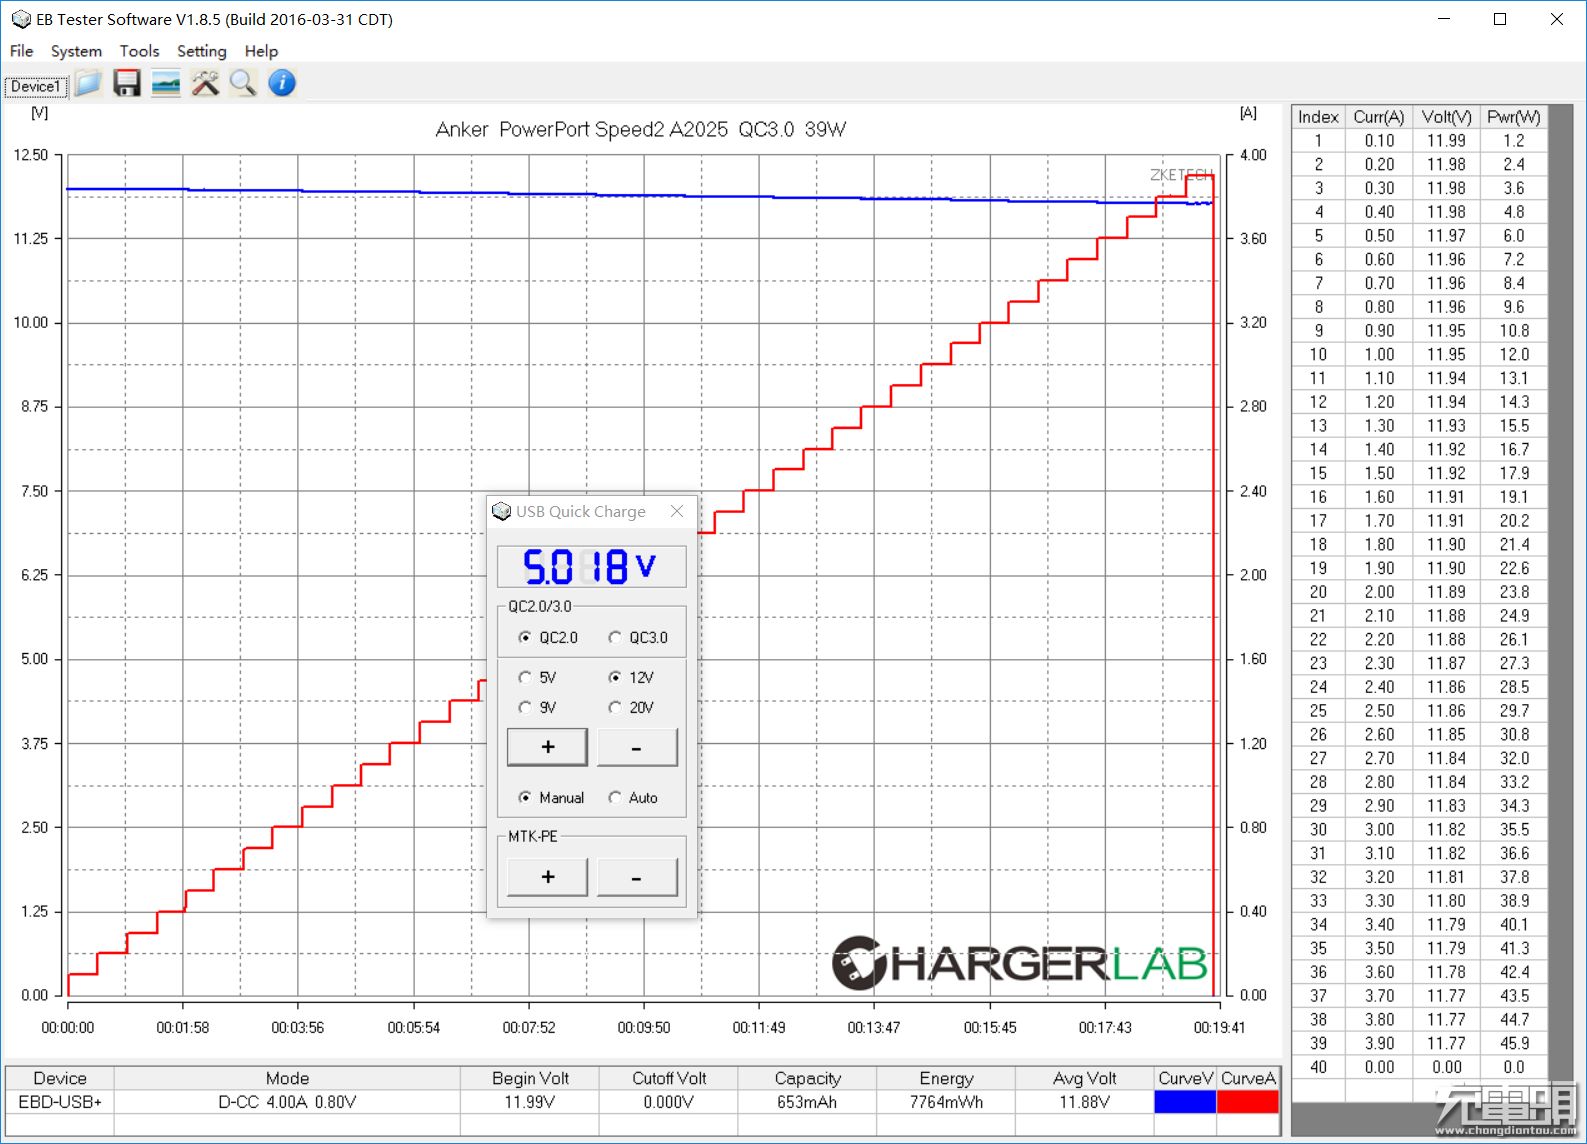Select the QC2.0 radio button
Viewport: 1587px width, 1144px height.
click(x=549, y=638)
